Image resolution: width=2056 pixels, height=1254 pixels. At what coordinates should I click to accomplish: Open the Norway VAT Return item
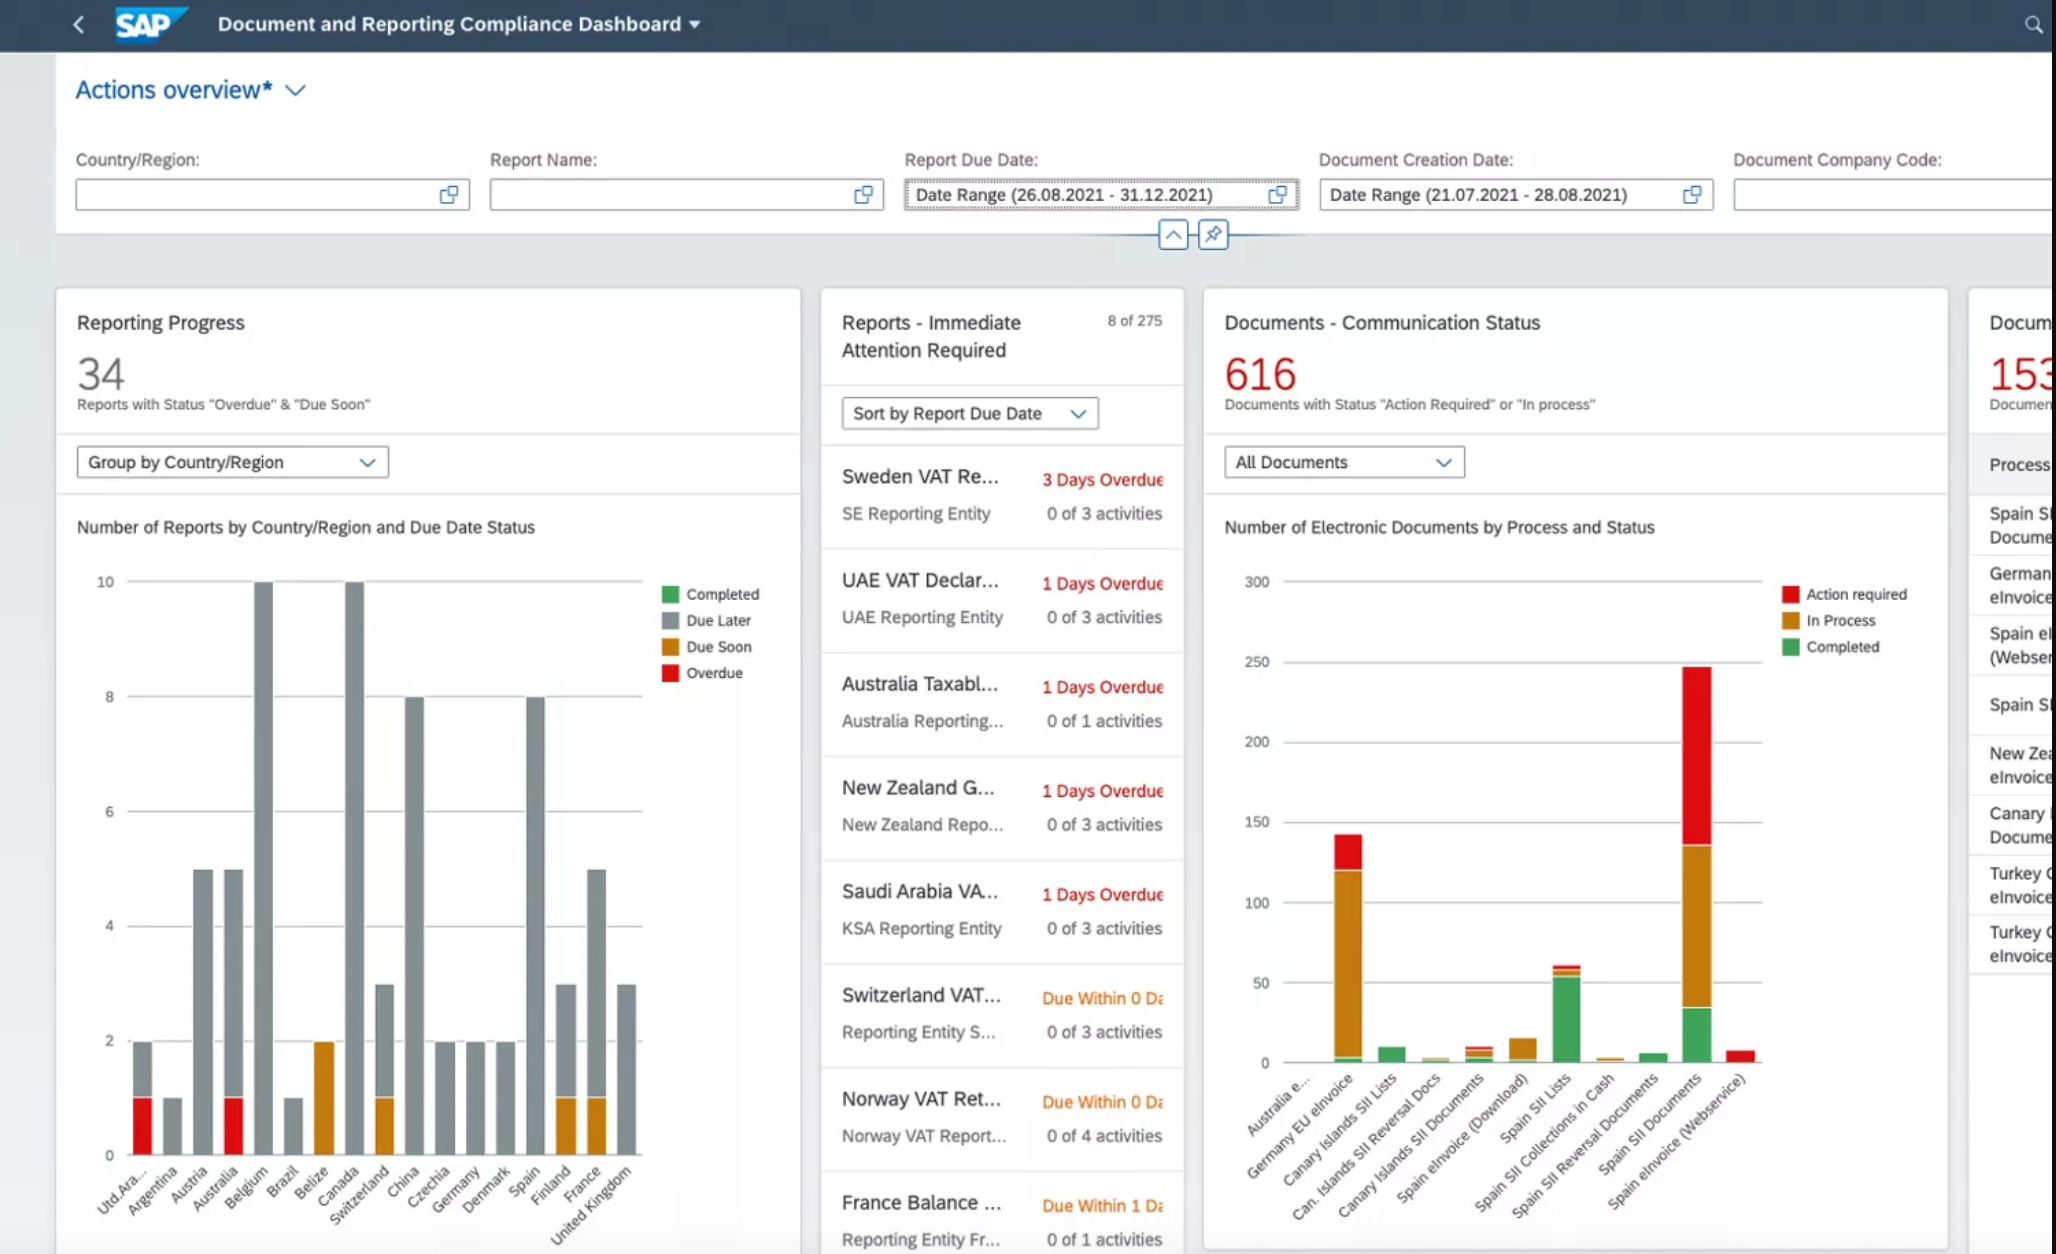[1002, 1119]
